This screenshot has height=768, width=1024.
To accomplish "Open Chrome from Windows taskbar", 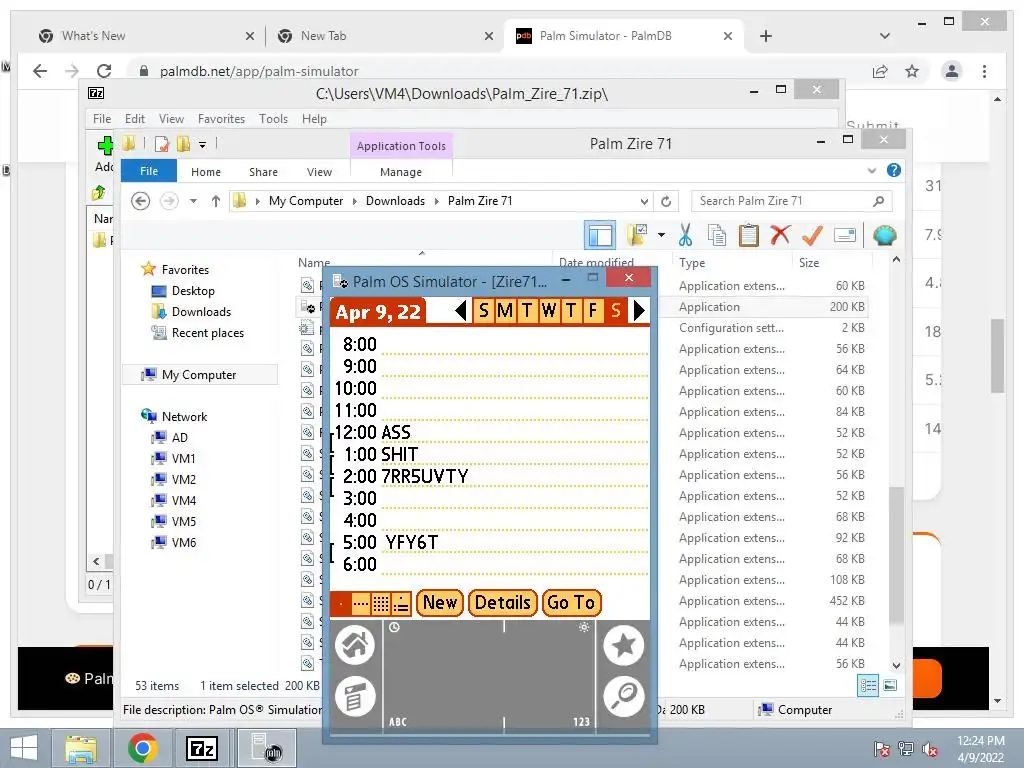I will pyautogui.click(x=142, y=748).
